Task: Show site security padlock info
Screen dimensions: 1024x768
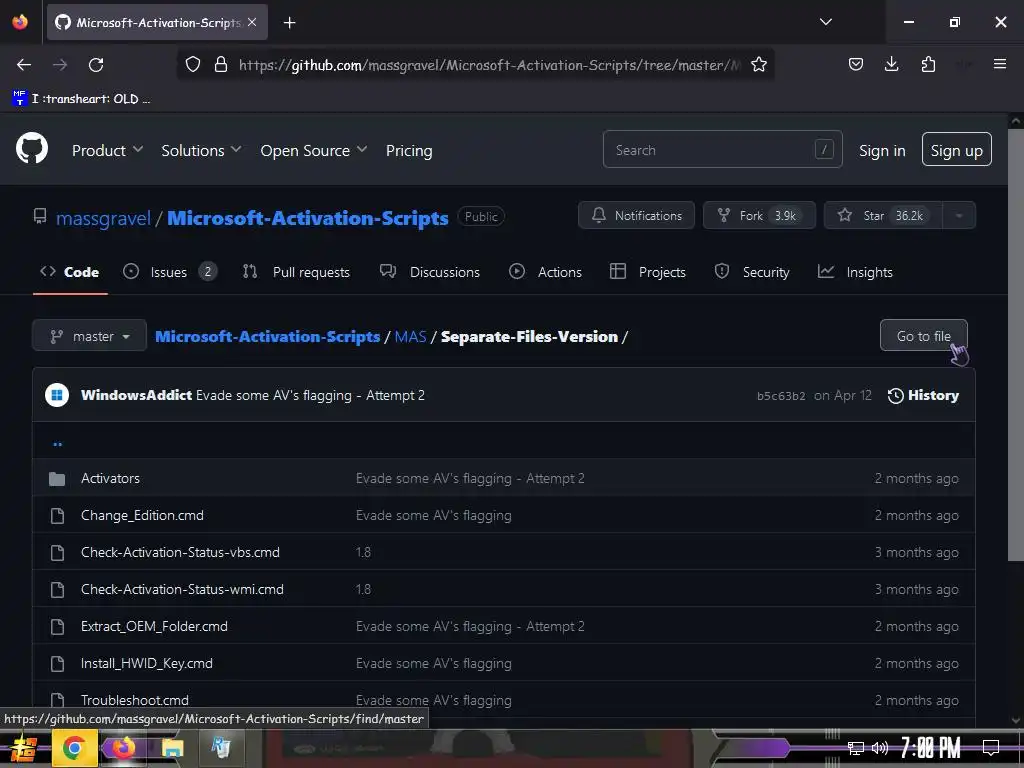Action: click(221, 65)
